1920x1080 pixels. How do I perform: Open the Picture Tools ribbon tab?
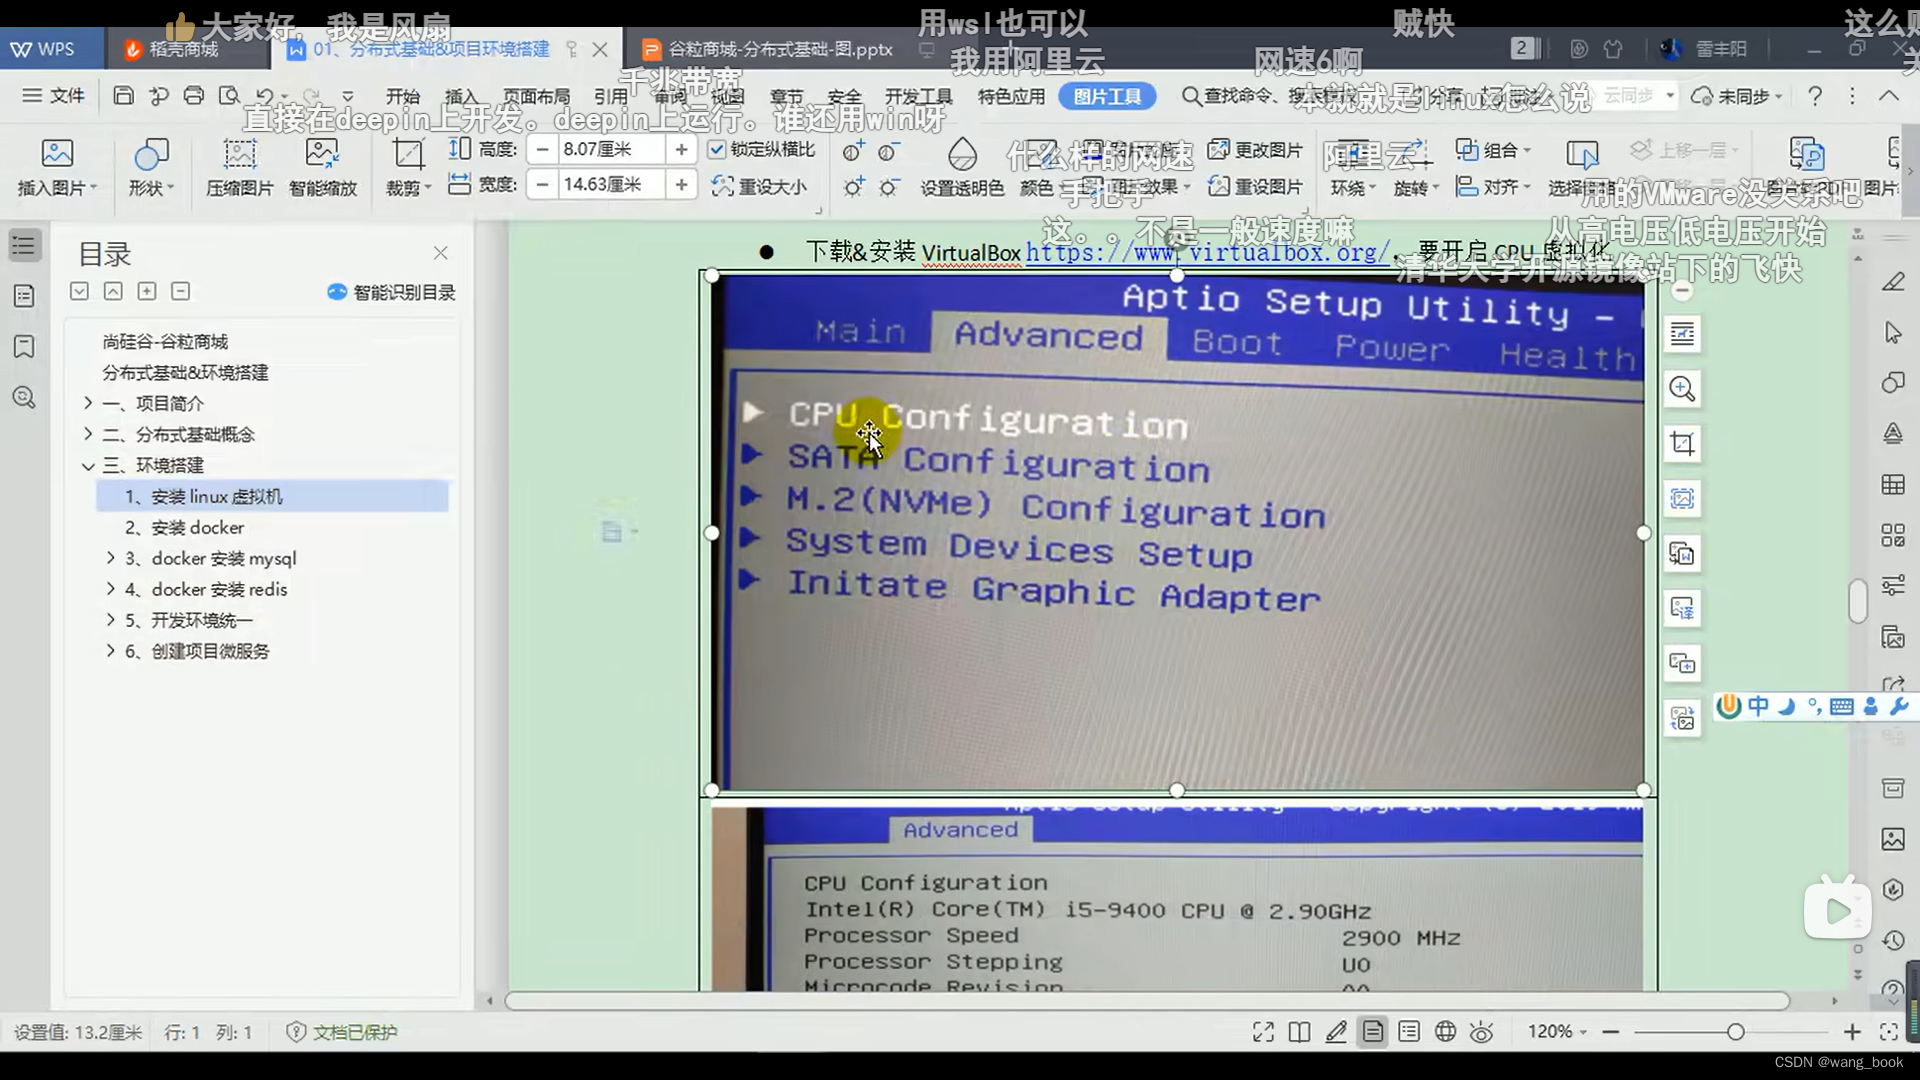pos(1107,96)
